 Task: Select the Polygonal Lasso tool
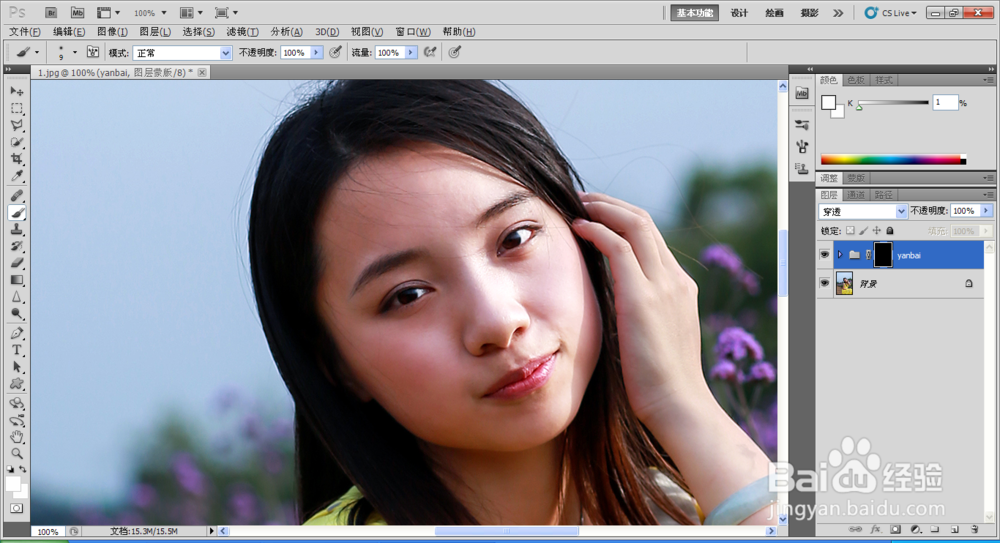tap(17, 126)
